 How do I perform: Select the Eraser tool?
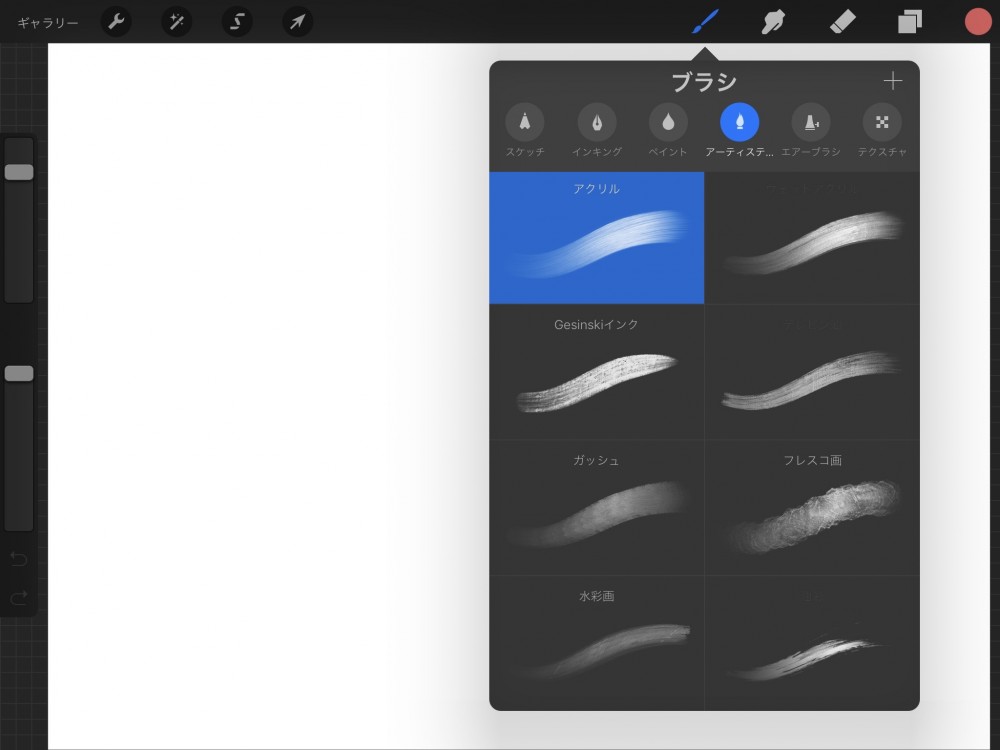(x=841, y=21)
